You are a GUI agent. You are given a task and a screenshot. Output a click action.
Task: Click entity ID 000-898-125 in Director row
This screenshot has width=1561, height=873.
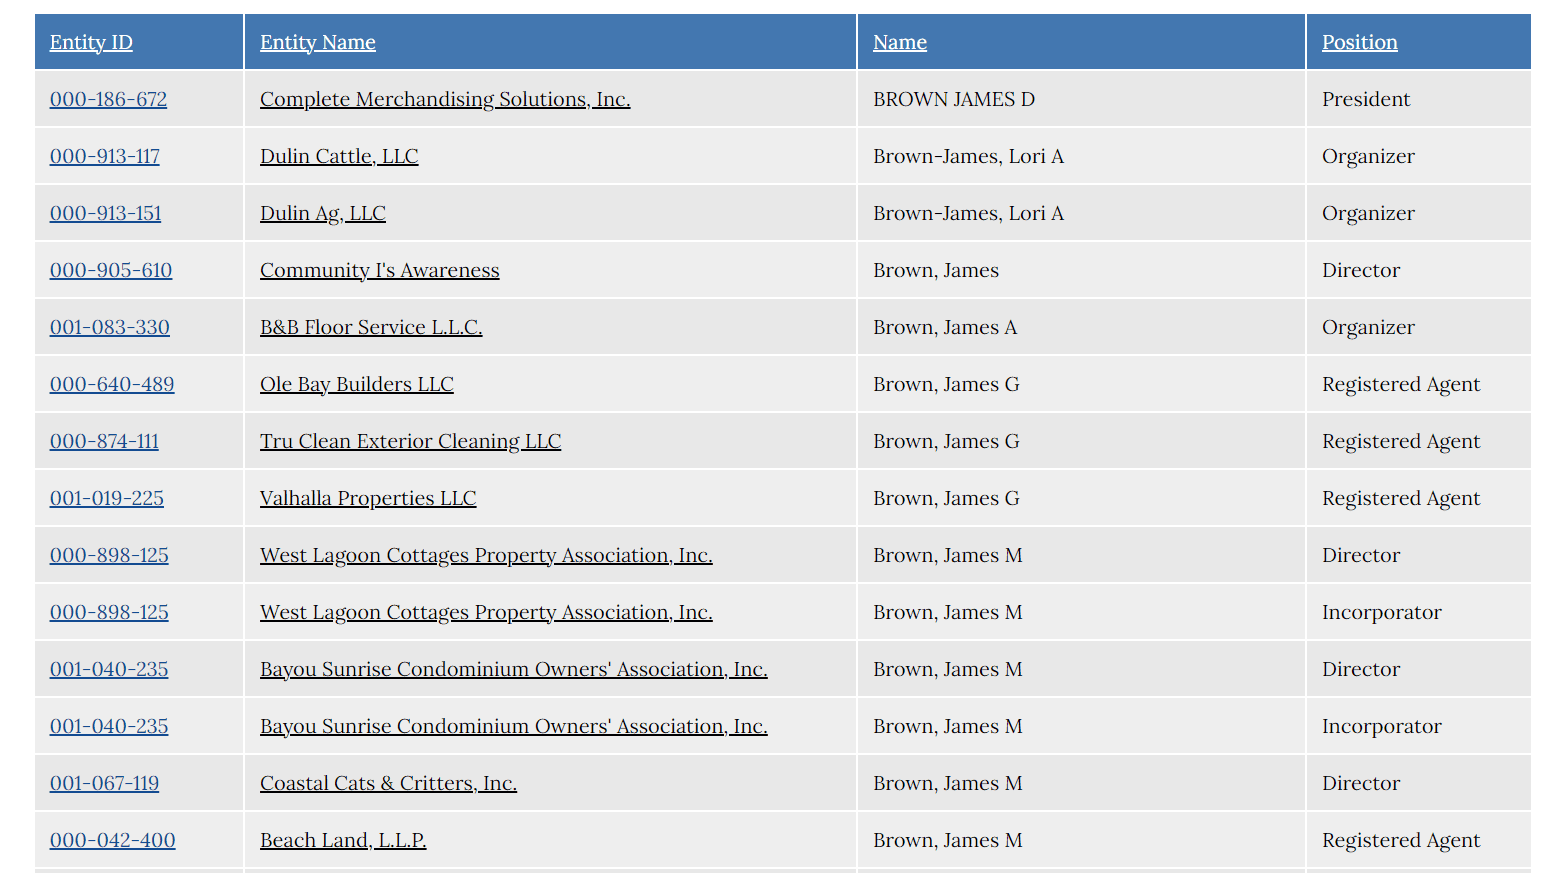pyautogui.click(x=109, y=555)
